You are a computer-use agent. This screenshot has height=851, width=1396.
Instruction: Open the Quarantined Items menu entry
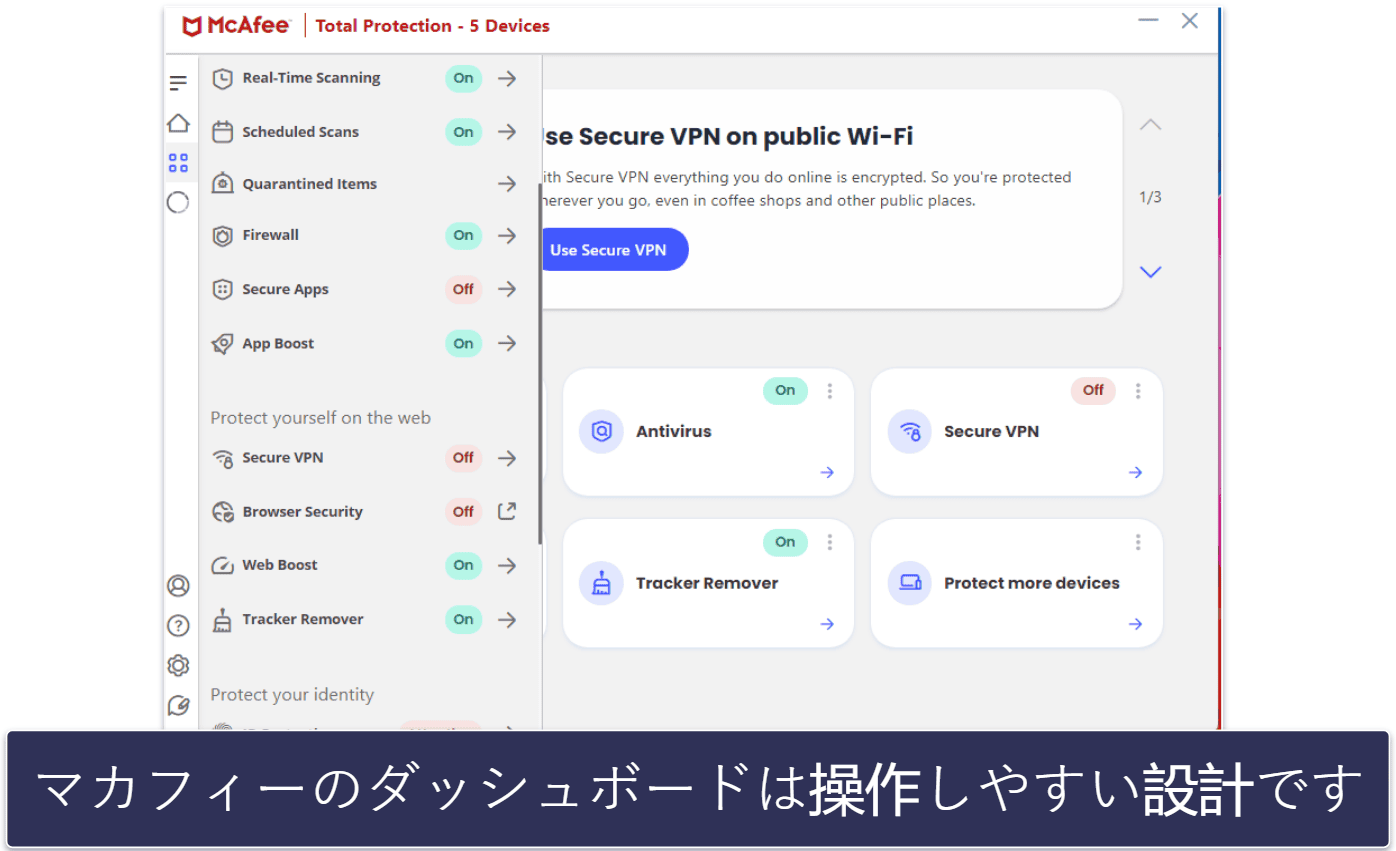pos(366,184)
